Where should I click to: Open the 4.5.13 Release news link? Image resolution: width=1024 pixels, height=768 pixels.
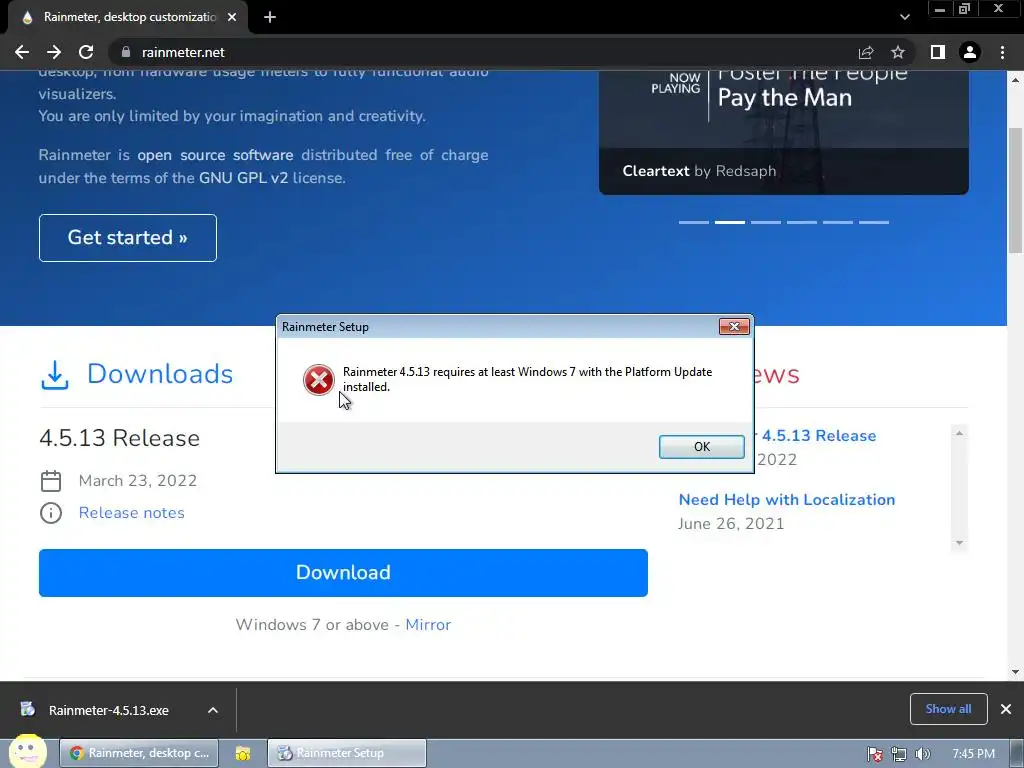(x=819, y=436)
